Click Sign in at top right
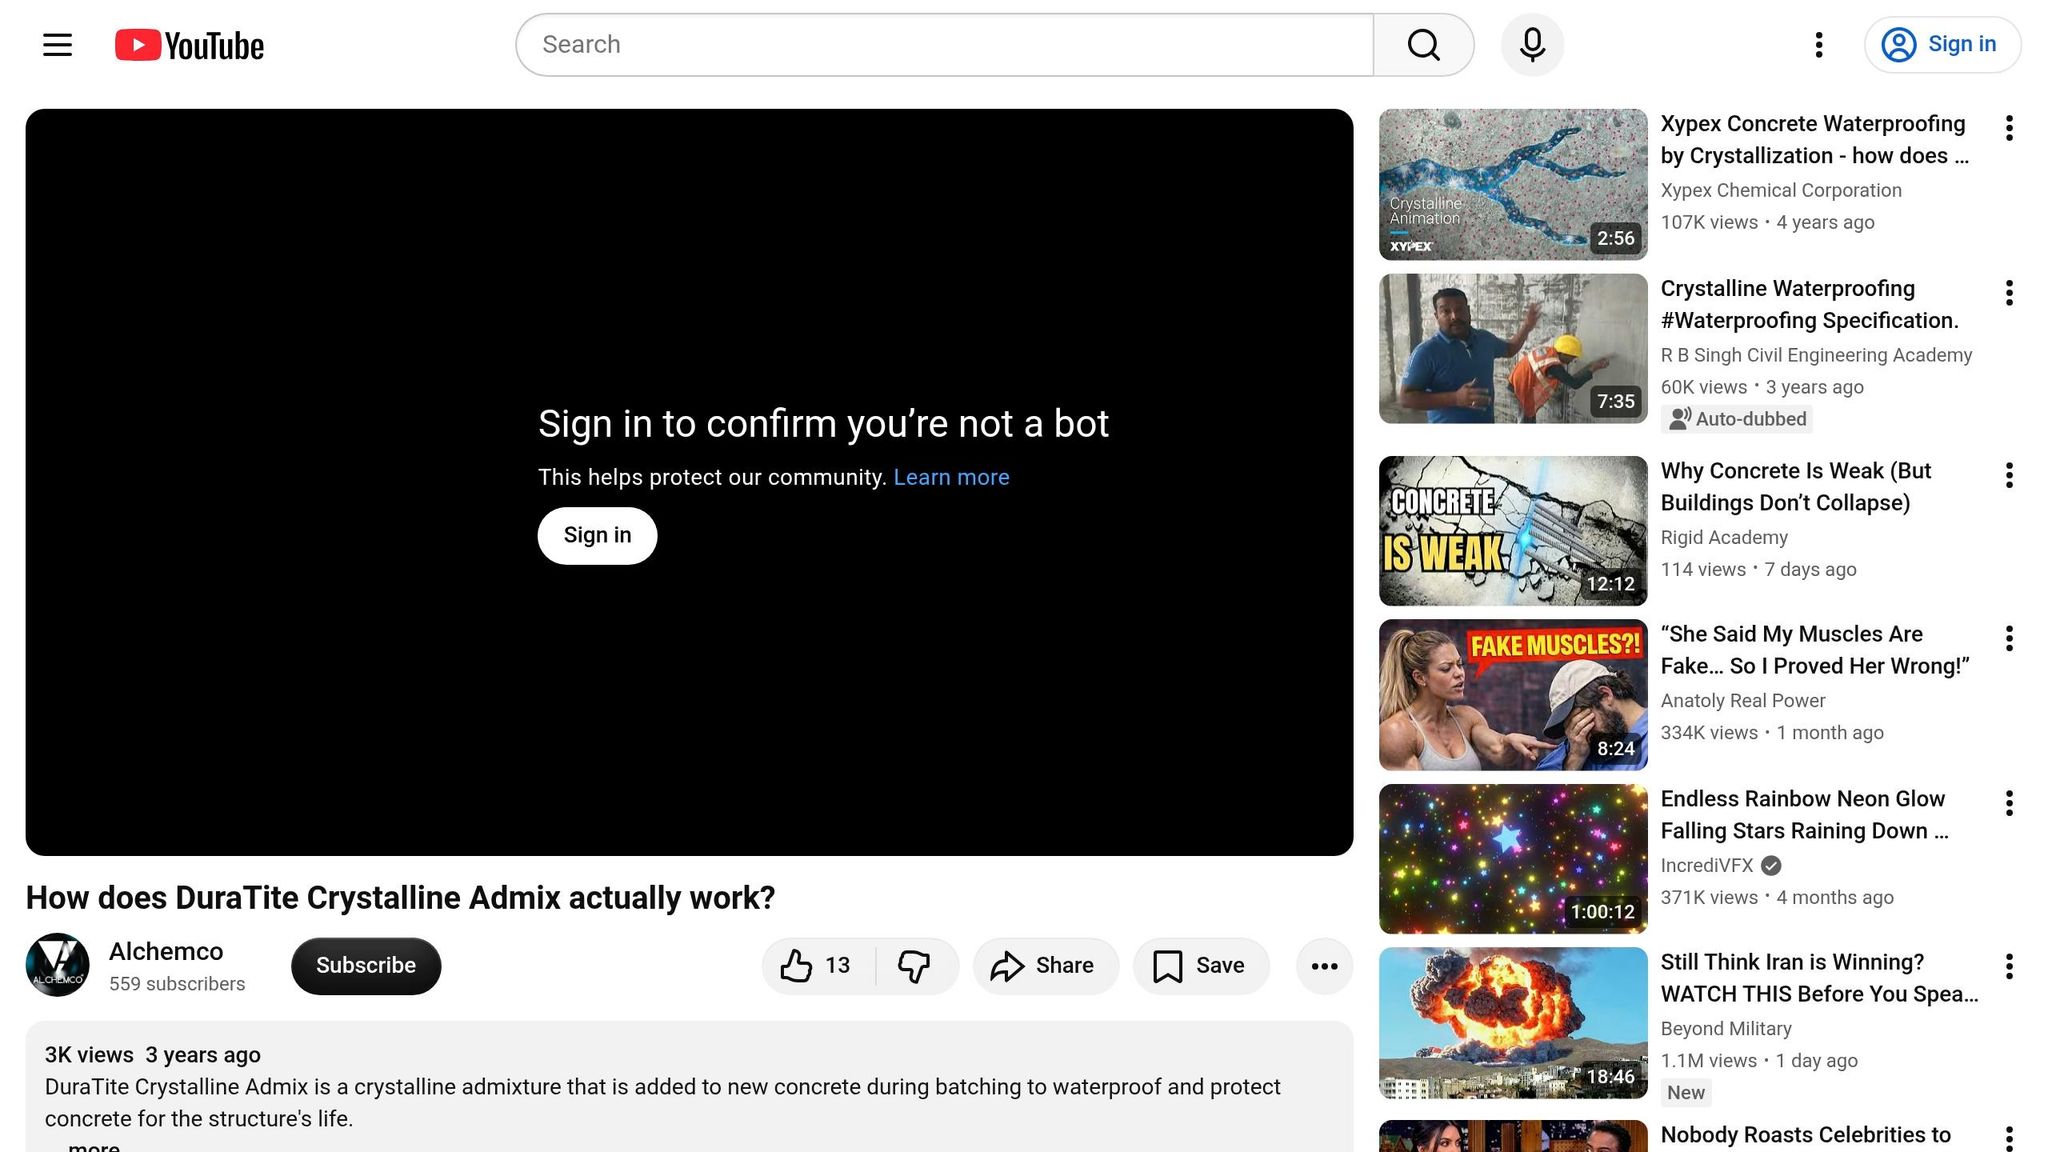This screenshot has height=1152, width=2048. pos(1942,45)
